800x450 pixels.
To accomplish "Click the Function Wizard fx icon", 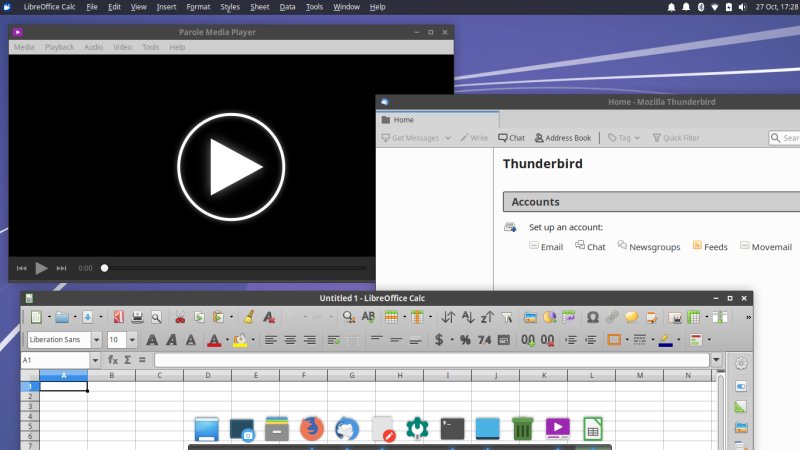I will coord(112,360).
